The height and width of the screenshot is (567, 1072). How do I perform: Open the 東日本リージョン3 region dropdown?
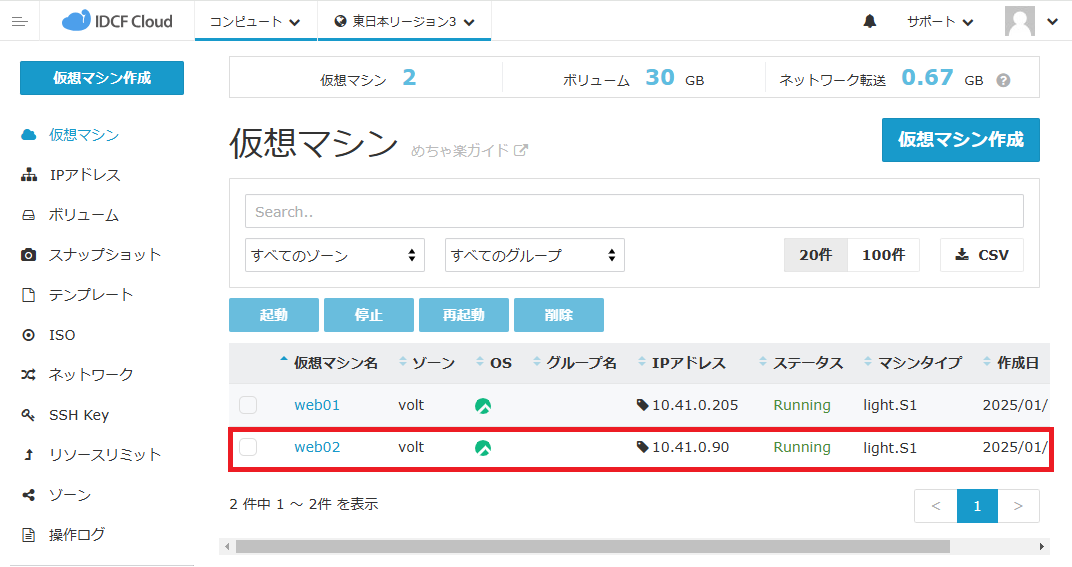404,21
